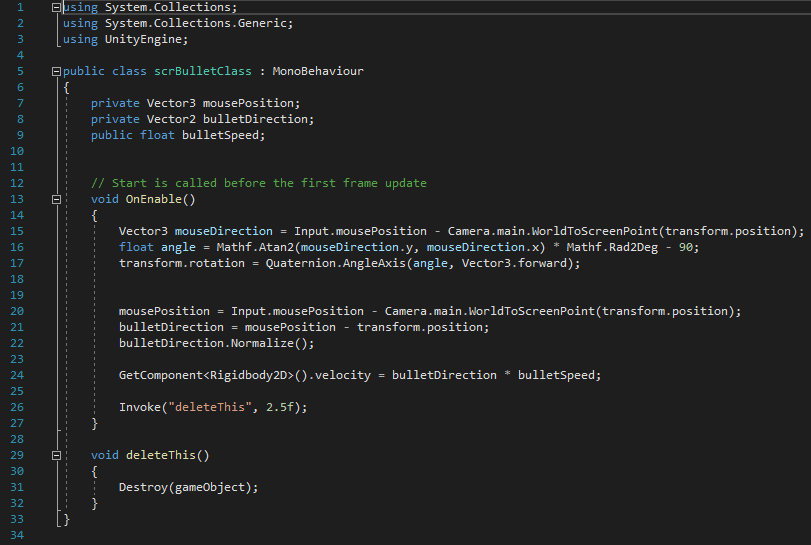Click line number 16 in the gutter
811x545 pixels.
click(19, 247)
